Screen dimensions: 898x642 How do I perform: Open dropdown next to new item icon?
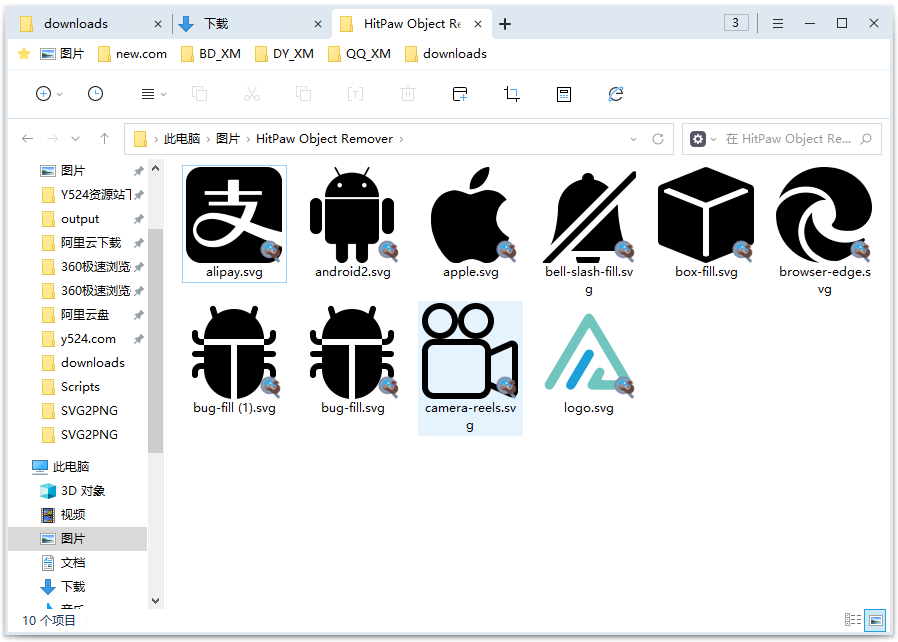click(x=60, y=94)
